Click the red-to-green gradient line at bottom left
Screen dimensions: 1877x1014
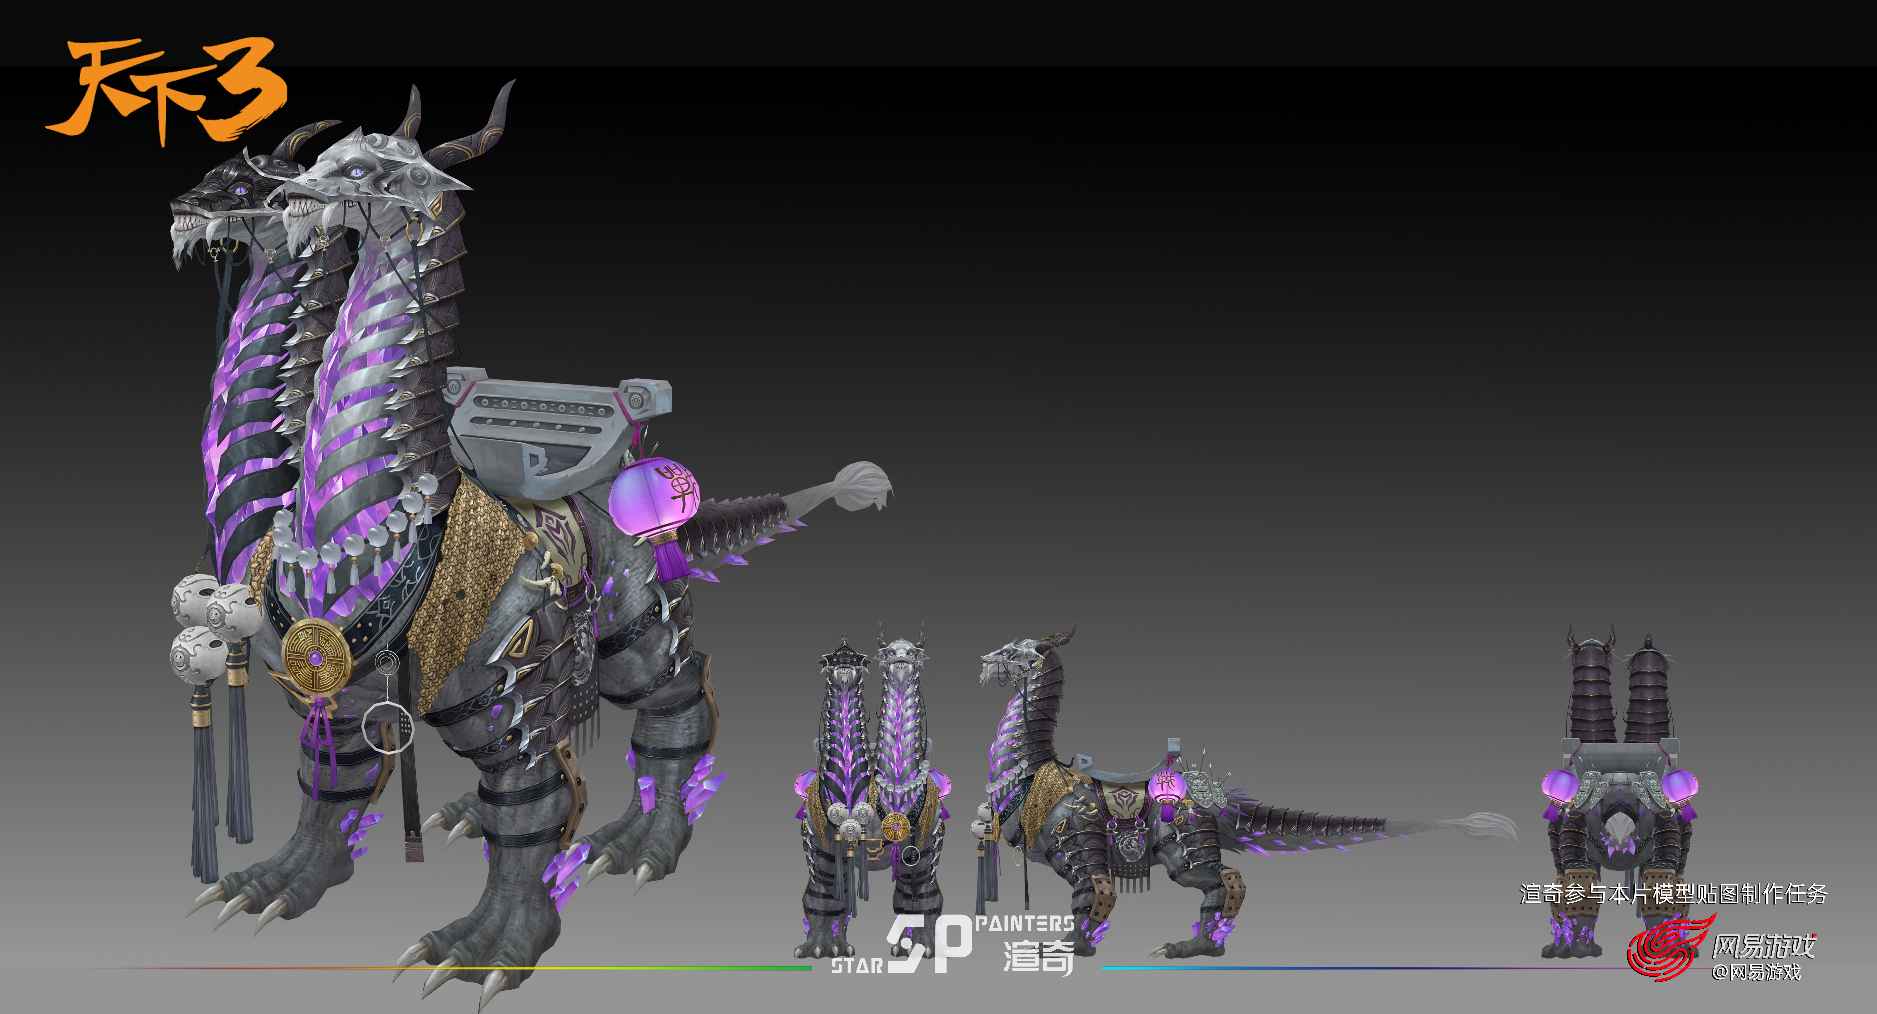pos(450,968)
